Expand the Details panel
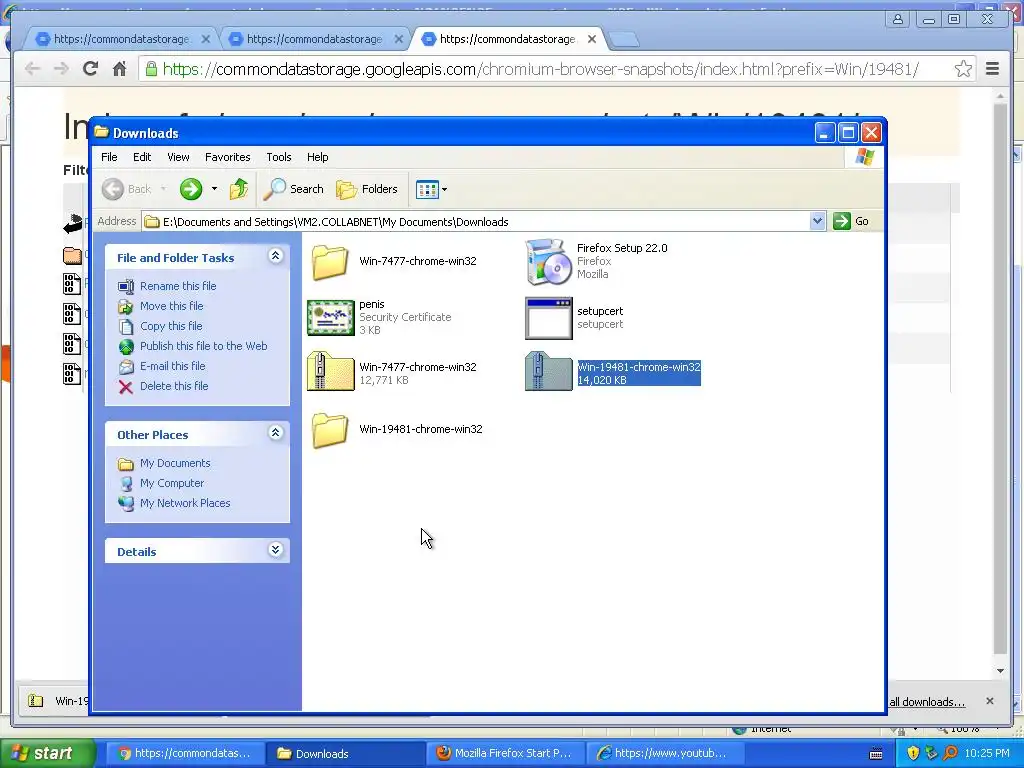The height and width of the screenshot is (768, 1024). click(x=276, y=550)
